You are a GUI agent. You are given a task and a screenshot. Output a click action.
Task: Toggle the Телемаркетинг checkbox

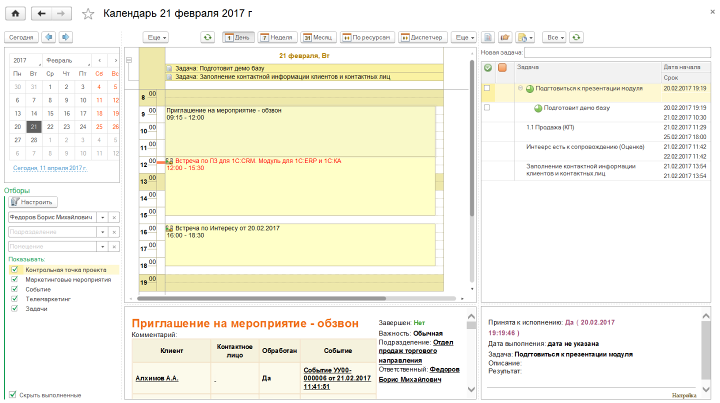[14, 299]
